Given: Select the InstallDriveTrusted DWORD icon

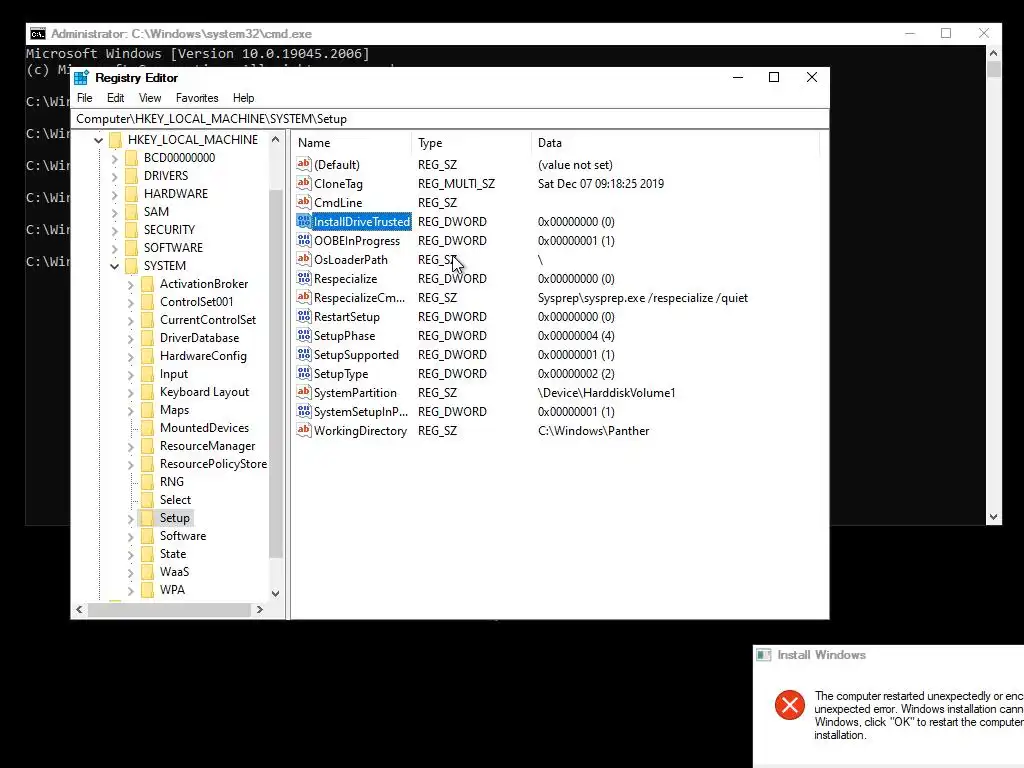Looking at the screenshot, I should coord(304,221).
